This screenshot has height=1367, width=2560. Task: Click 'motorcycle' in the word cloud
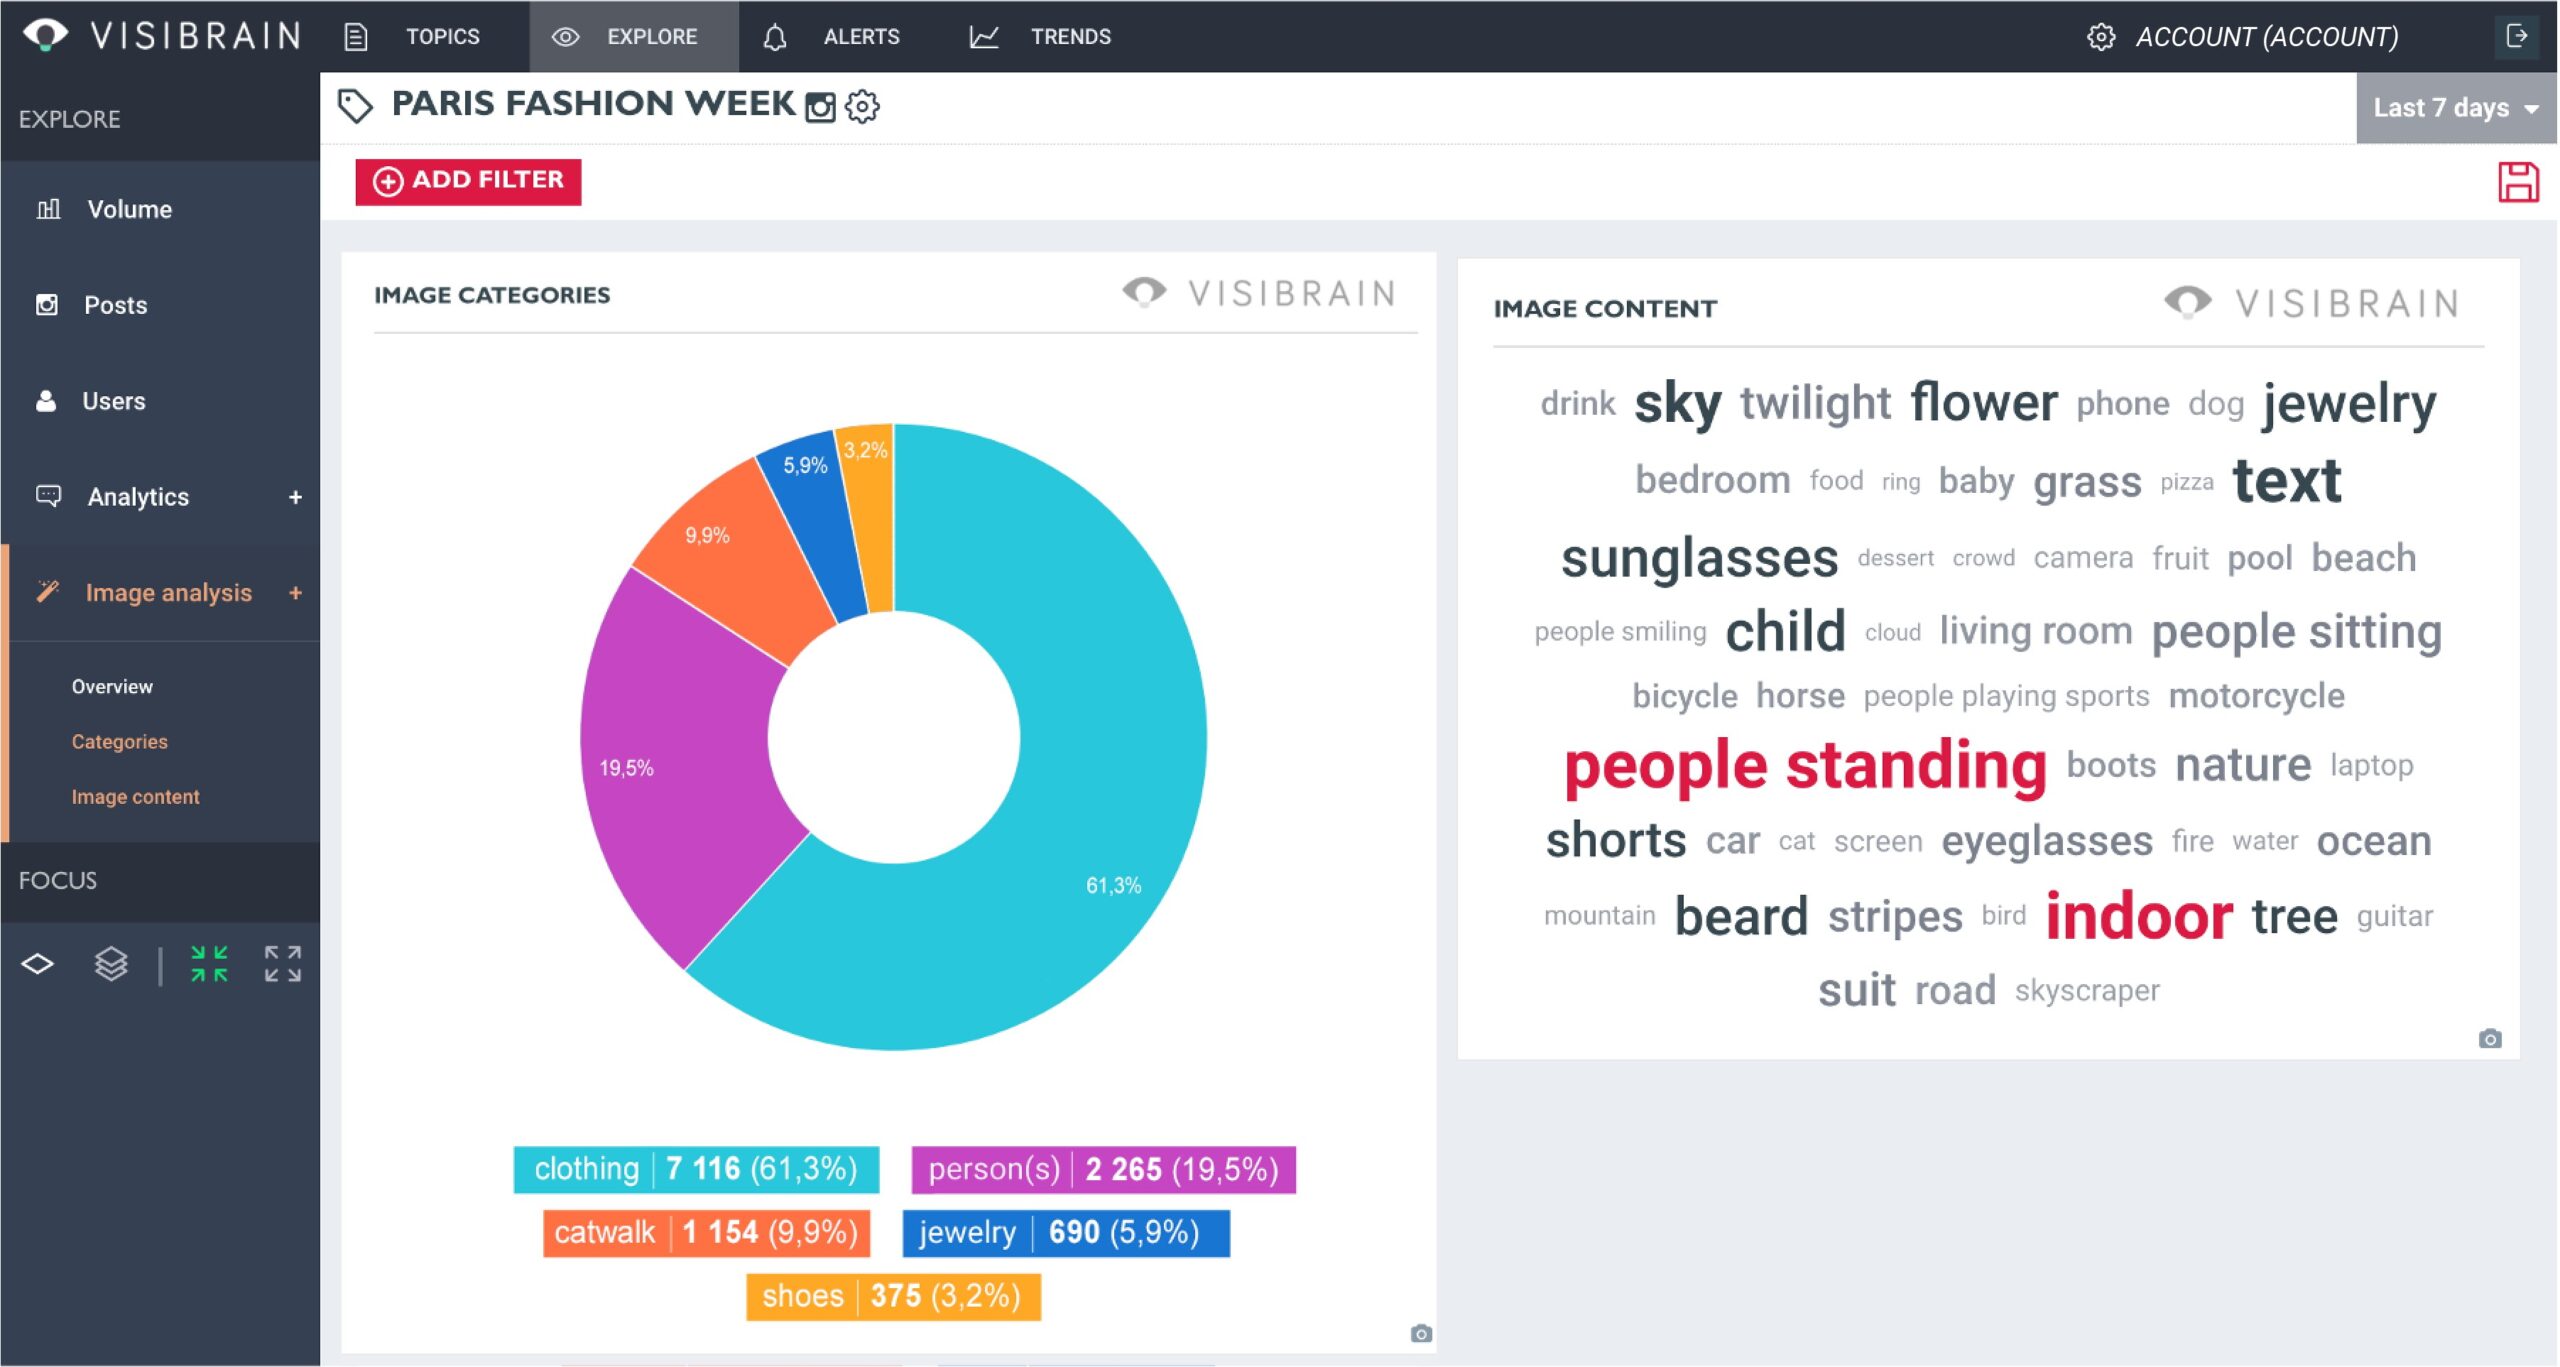[2256, 696]
